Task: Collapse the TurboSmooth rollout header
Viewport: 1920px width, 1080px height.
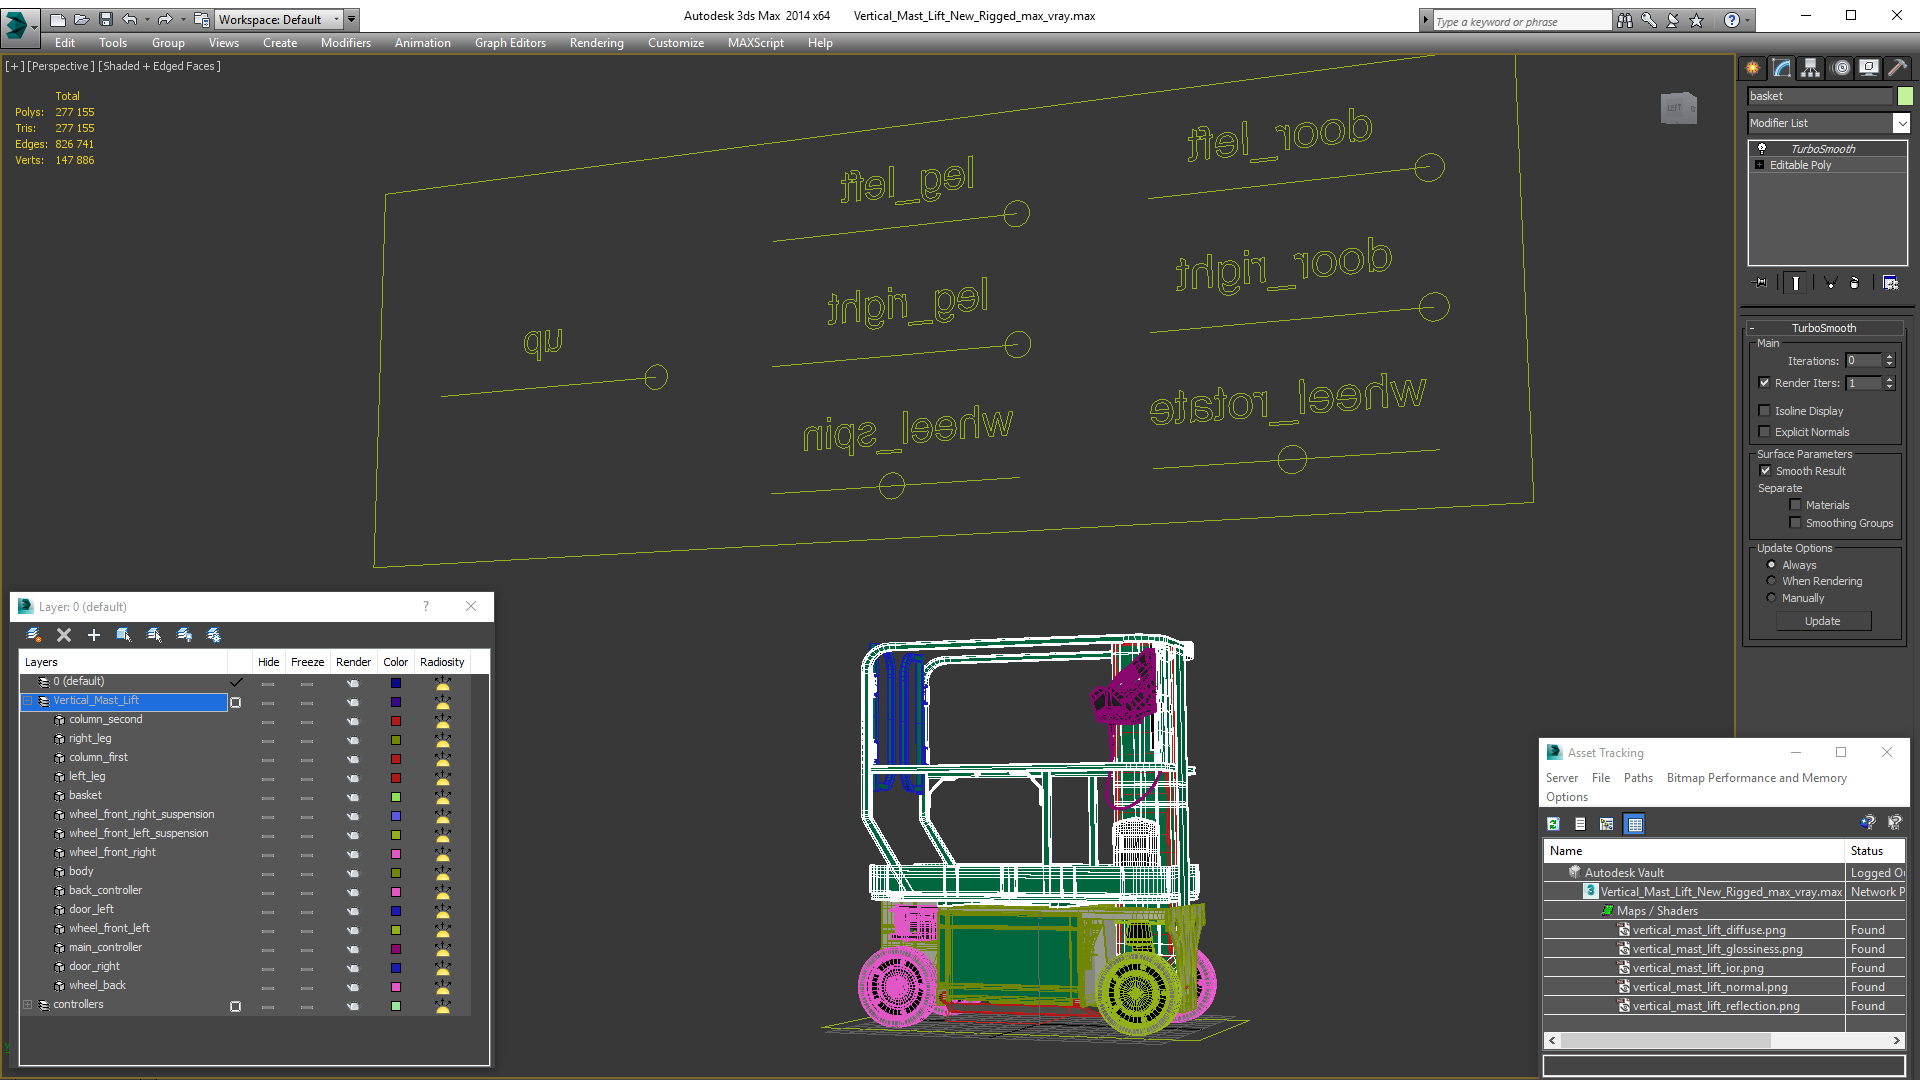Action: [x=1823, y=328]
